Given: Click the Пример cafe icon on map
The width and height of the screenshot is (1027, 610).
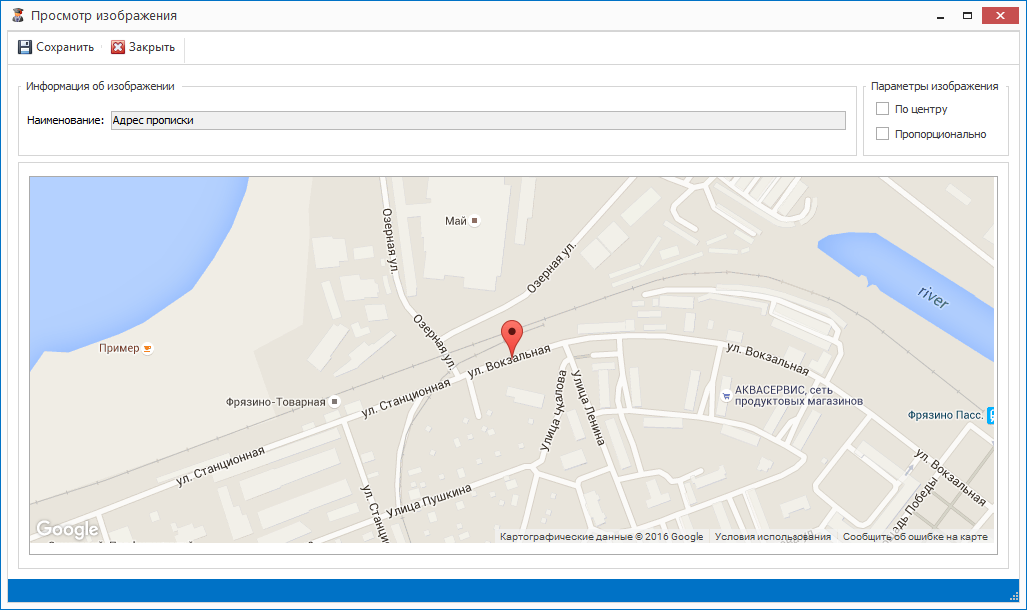Looking at the screenshot, I should (x=147, y=349).
